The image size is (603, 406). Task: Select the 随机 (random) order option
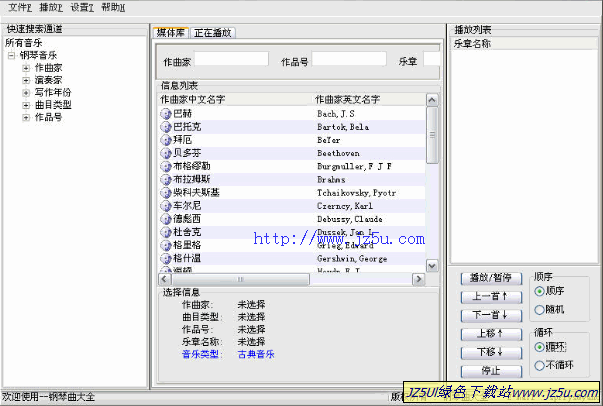(540, 309)
